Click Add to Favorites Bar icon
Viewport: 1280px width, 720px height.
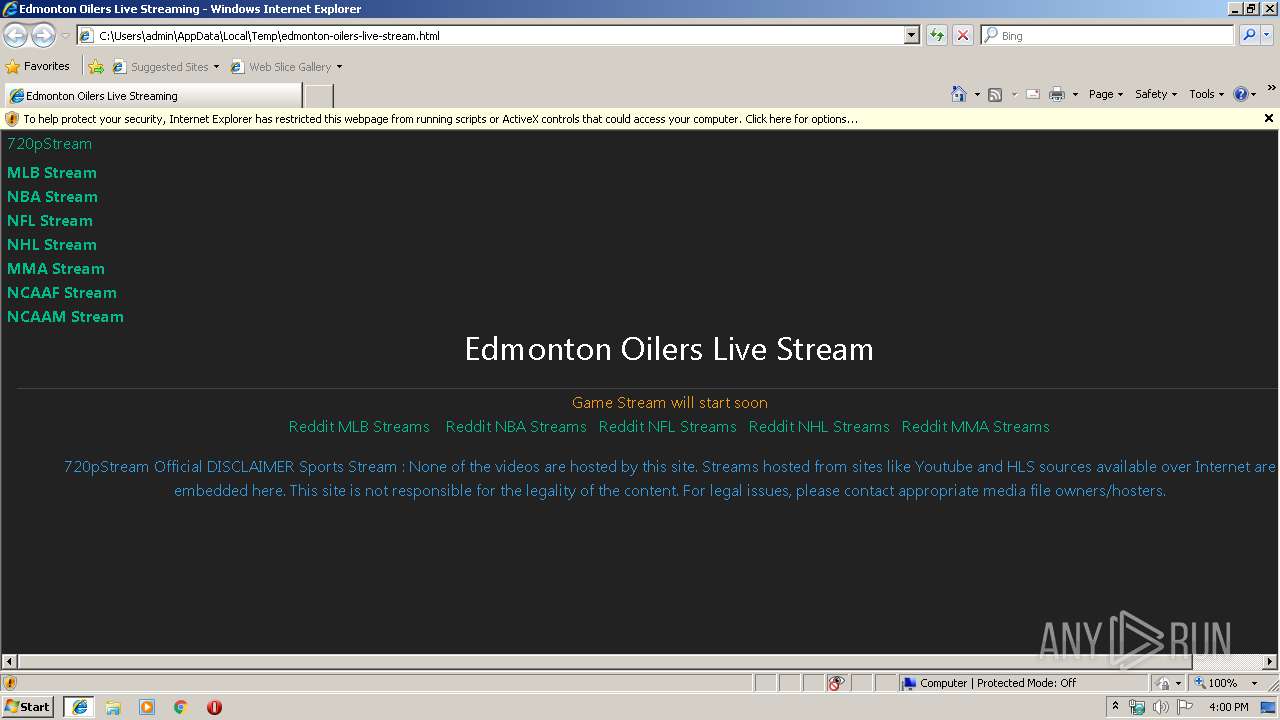(x=96, y=67)
